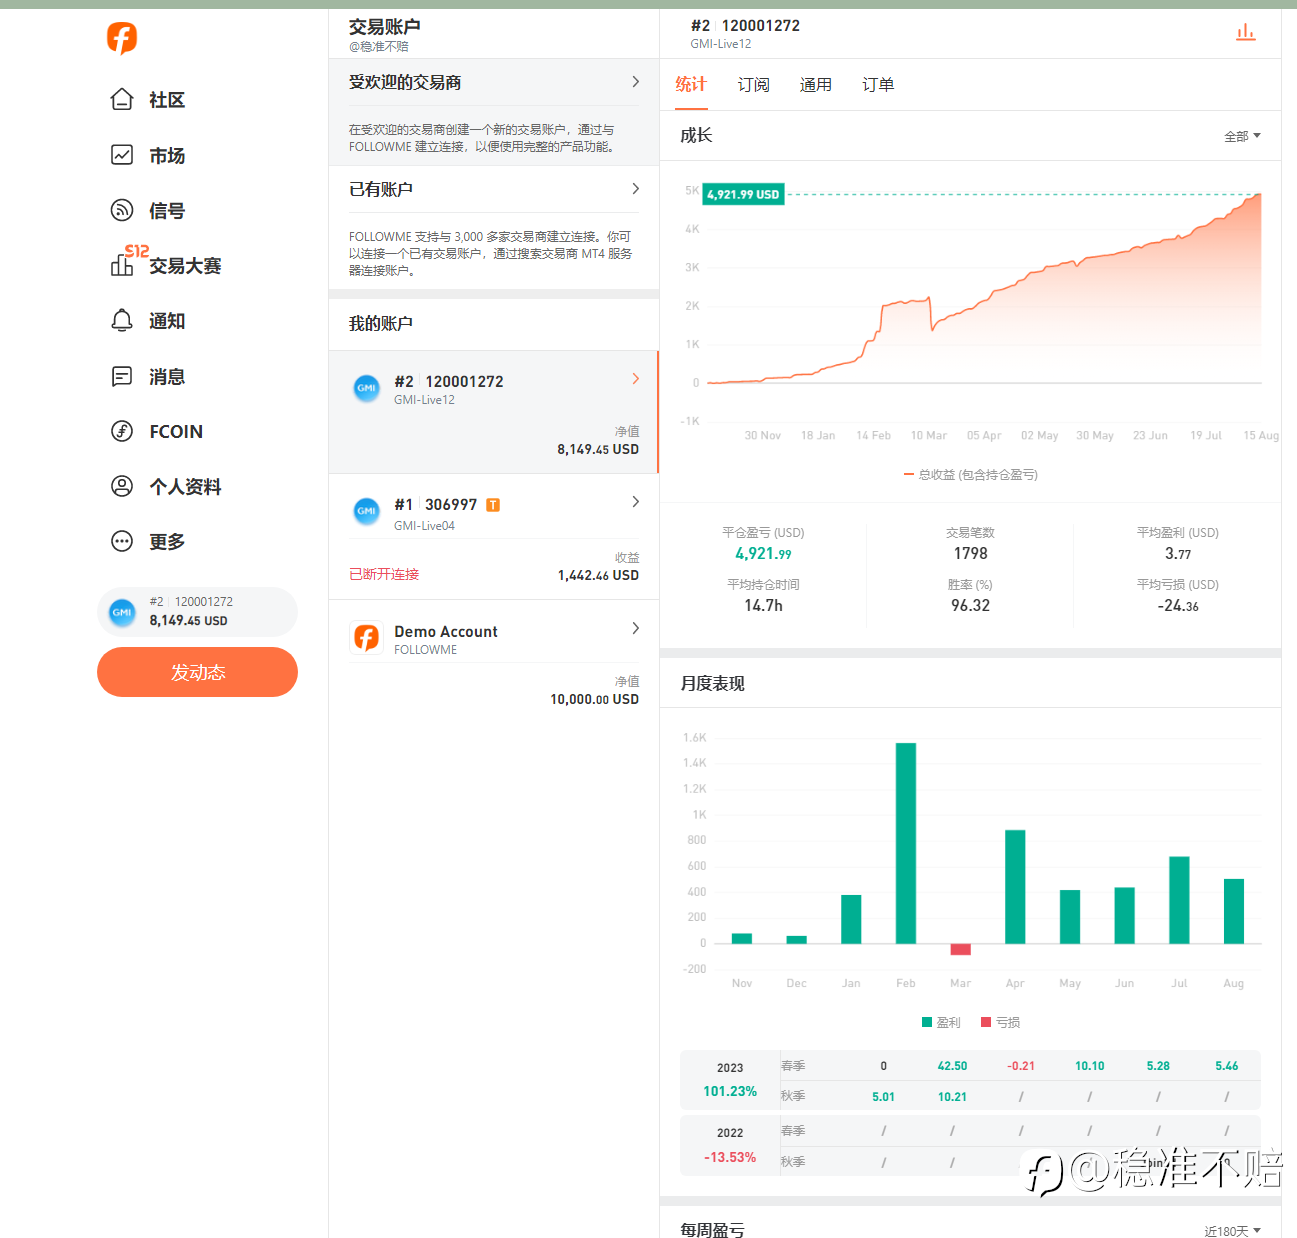This screenshot has height=1238, width=1297.
Task: Open chevron for account #1 306997
Action: click(x=636, y=502)
